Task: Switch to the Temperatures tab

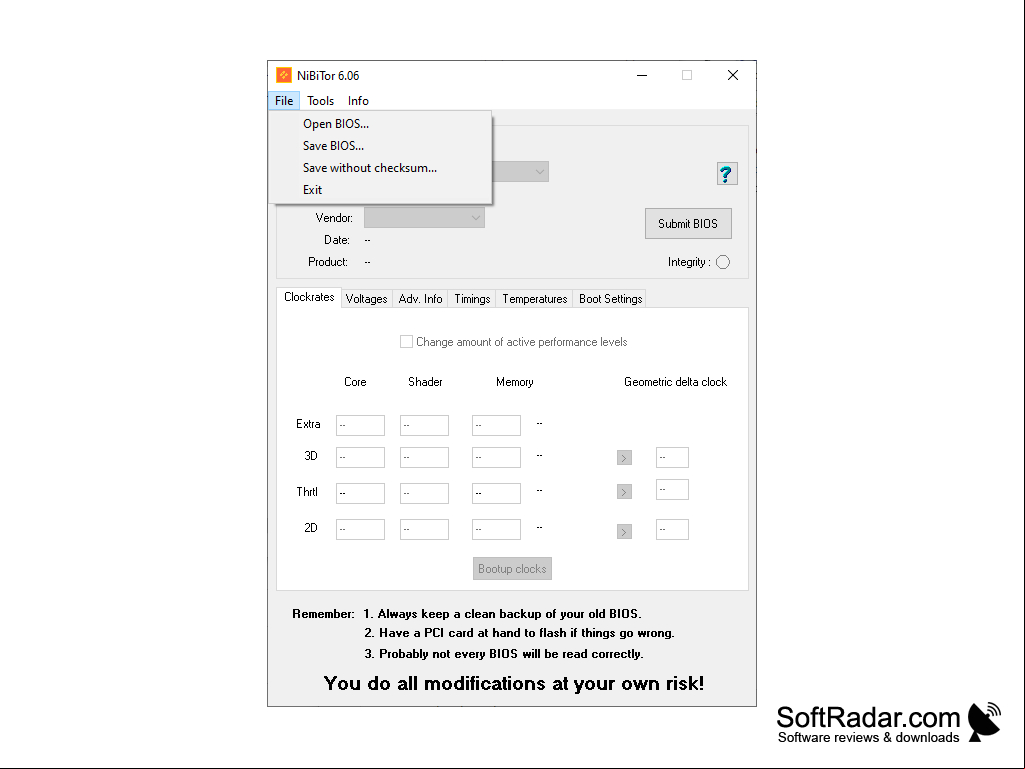Action: tap(535, 299)
